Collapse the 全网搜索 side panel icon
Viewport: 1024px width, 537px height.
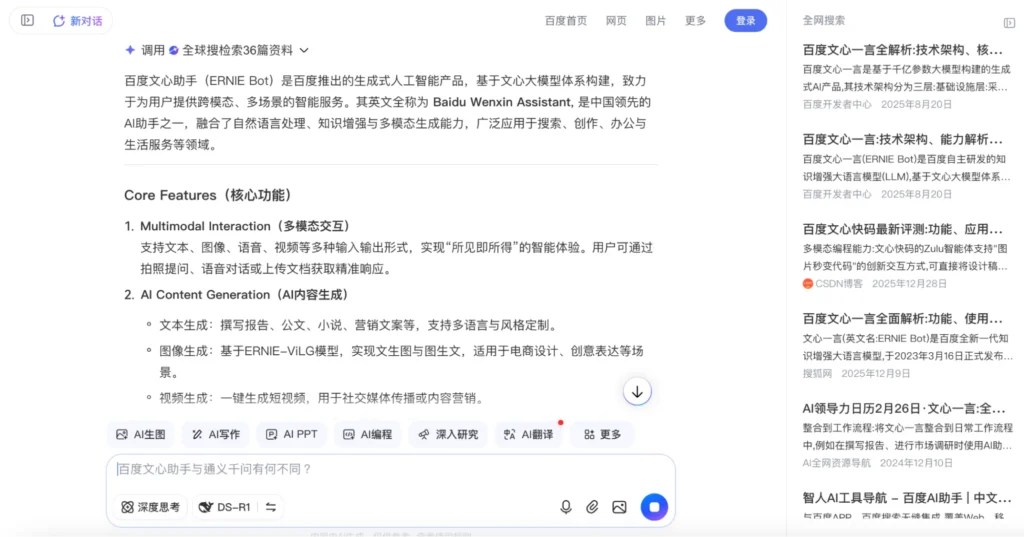[1009, 23]
